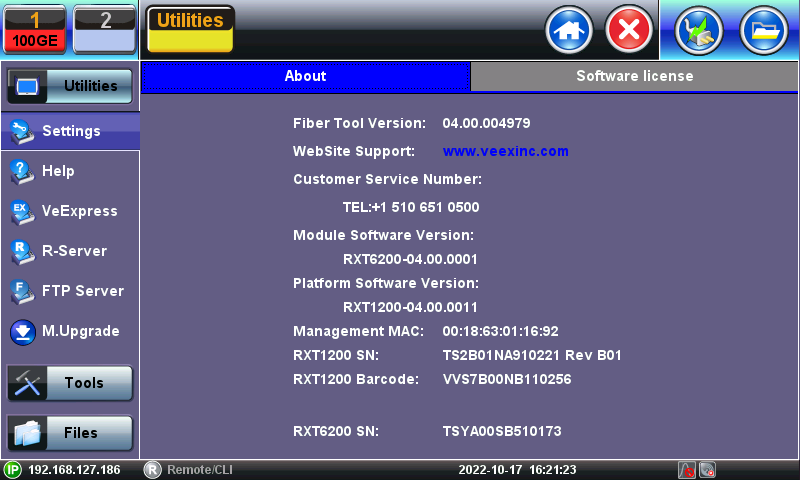Click the rightmost status-bar indicator icon
Viewport: 800px width, 480px height.
point(707,470)
